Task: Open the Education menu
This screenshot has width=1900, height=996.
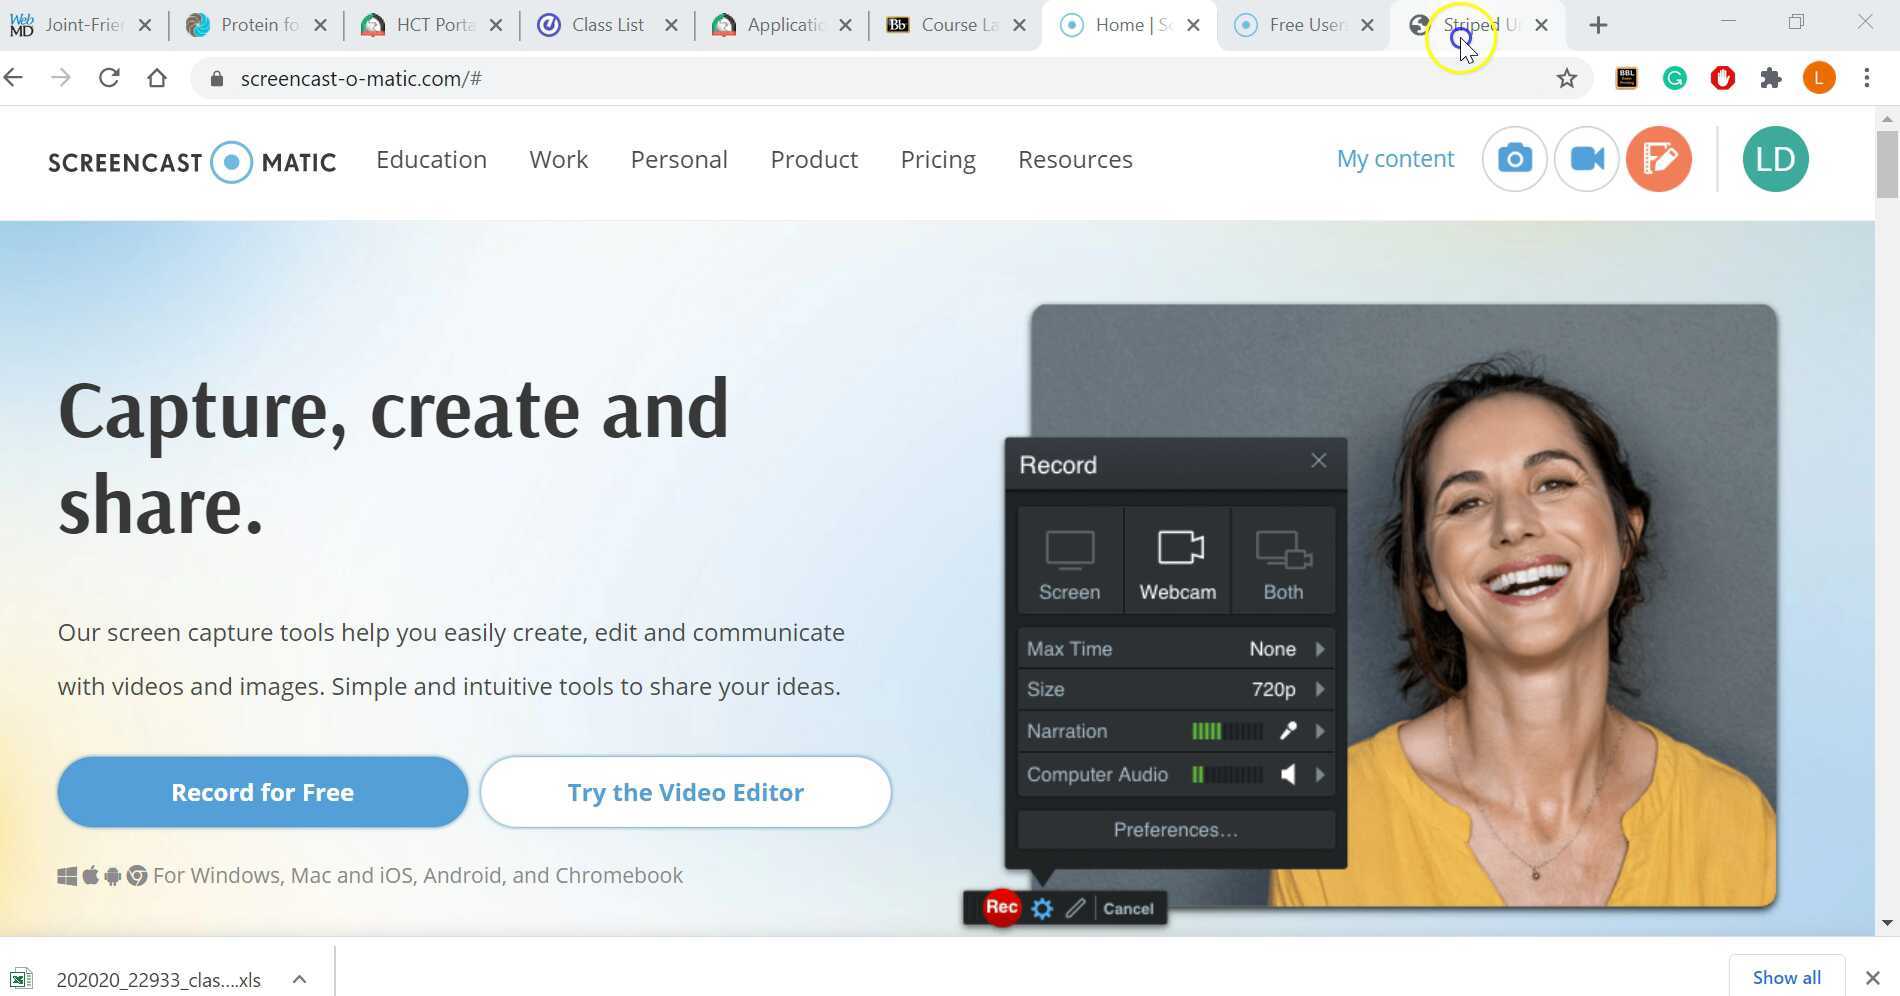Action: coord(431,160)
